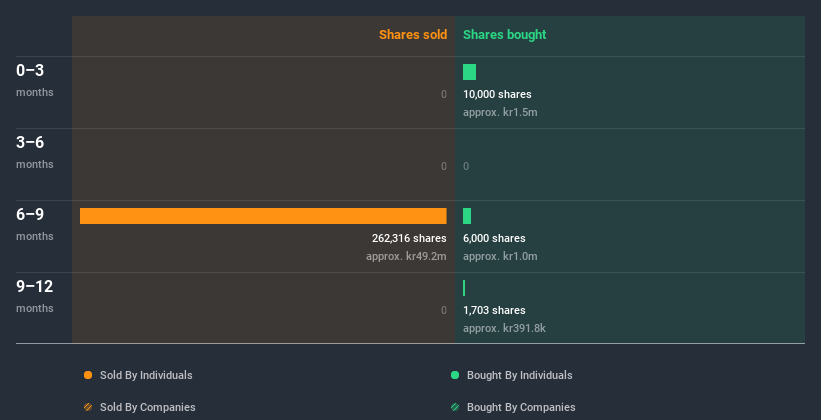The width and height of the screenshot is (821, 420).
Task: Click the approx. kr1.0m value
Action: pos(500,256)
